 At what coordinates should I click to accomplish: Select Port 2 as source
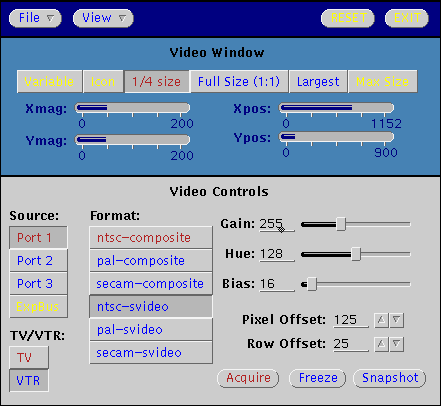click(x=38, y=261)
